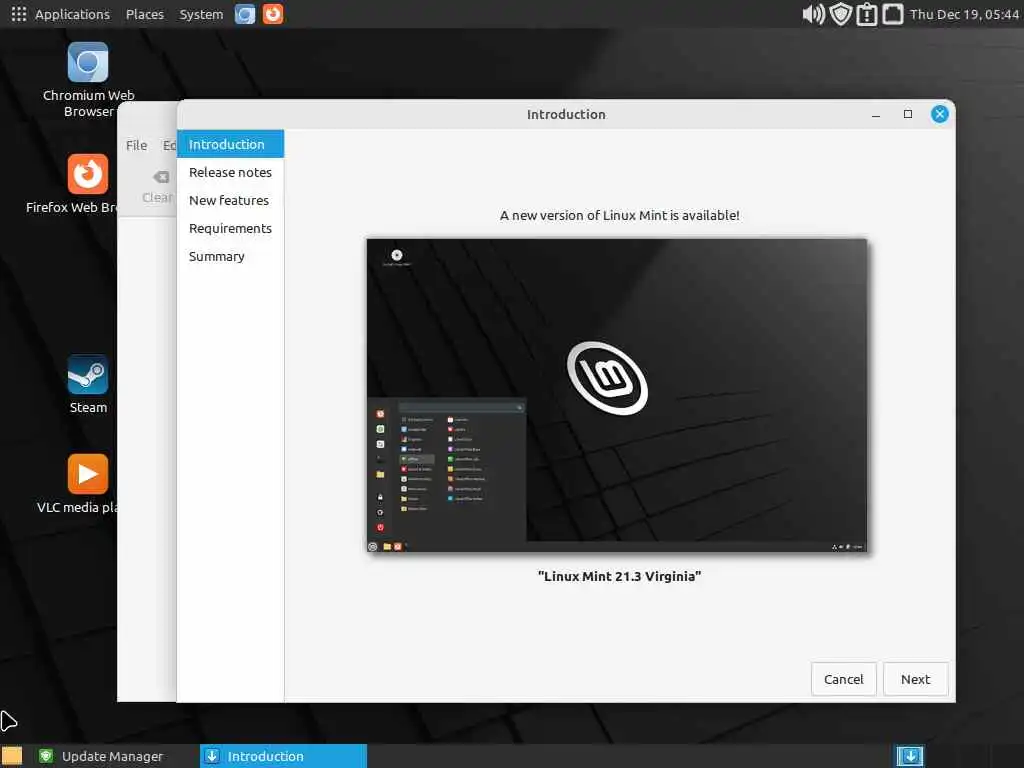Go to New features page

[x=231, y=200]
